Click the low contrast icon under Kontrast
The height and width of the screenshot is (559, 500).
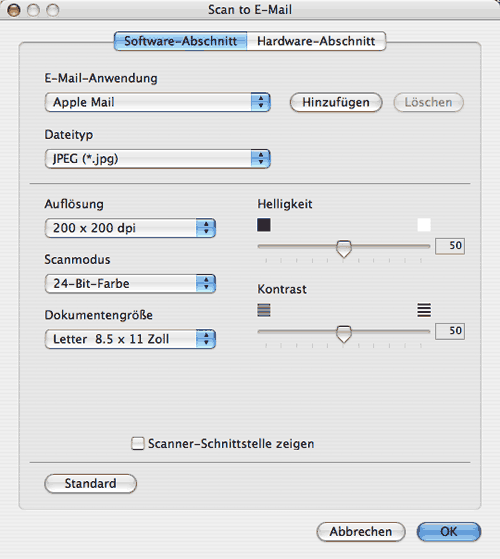(x=264, y=310)
